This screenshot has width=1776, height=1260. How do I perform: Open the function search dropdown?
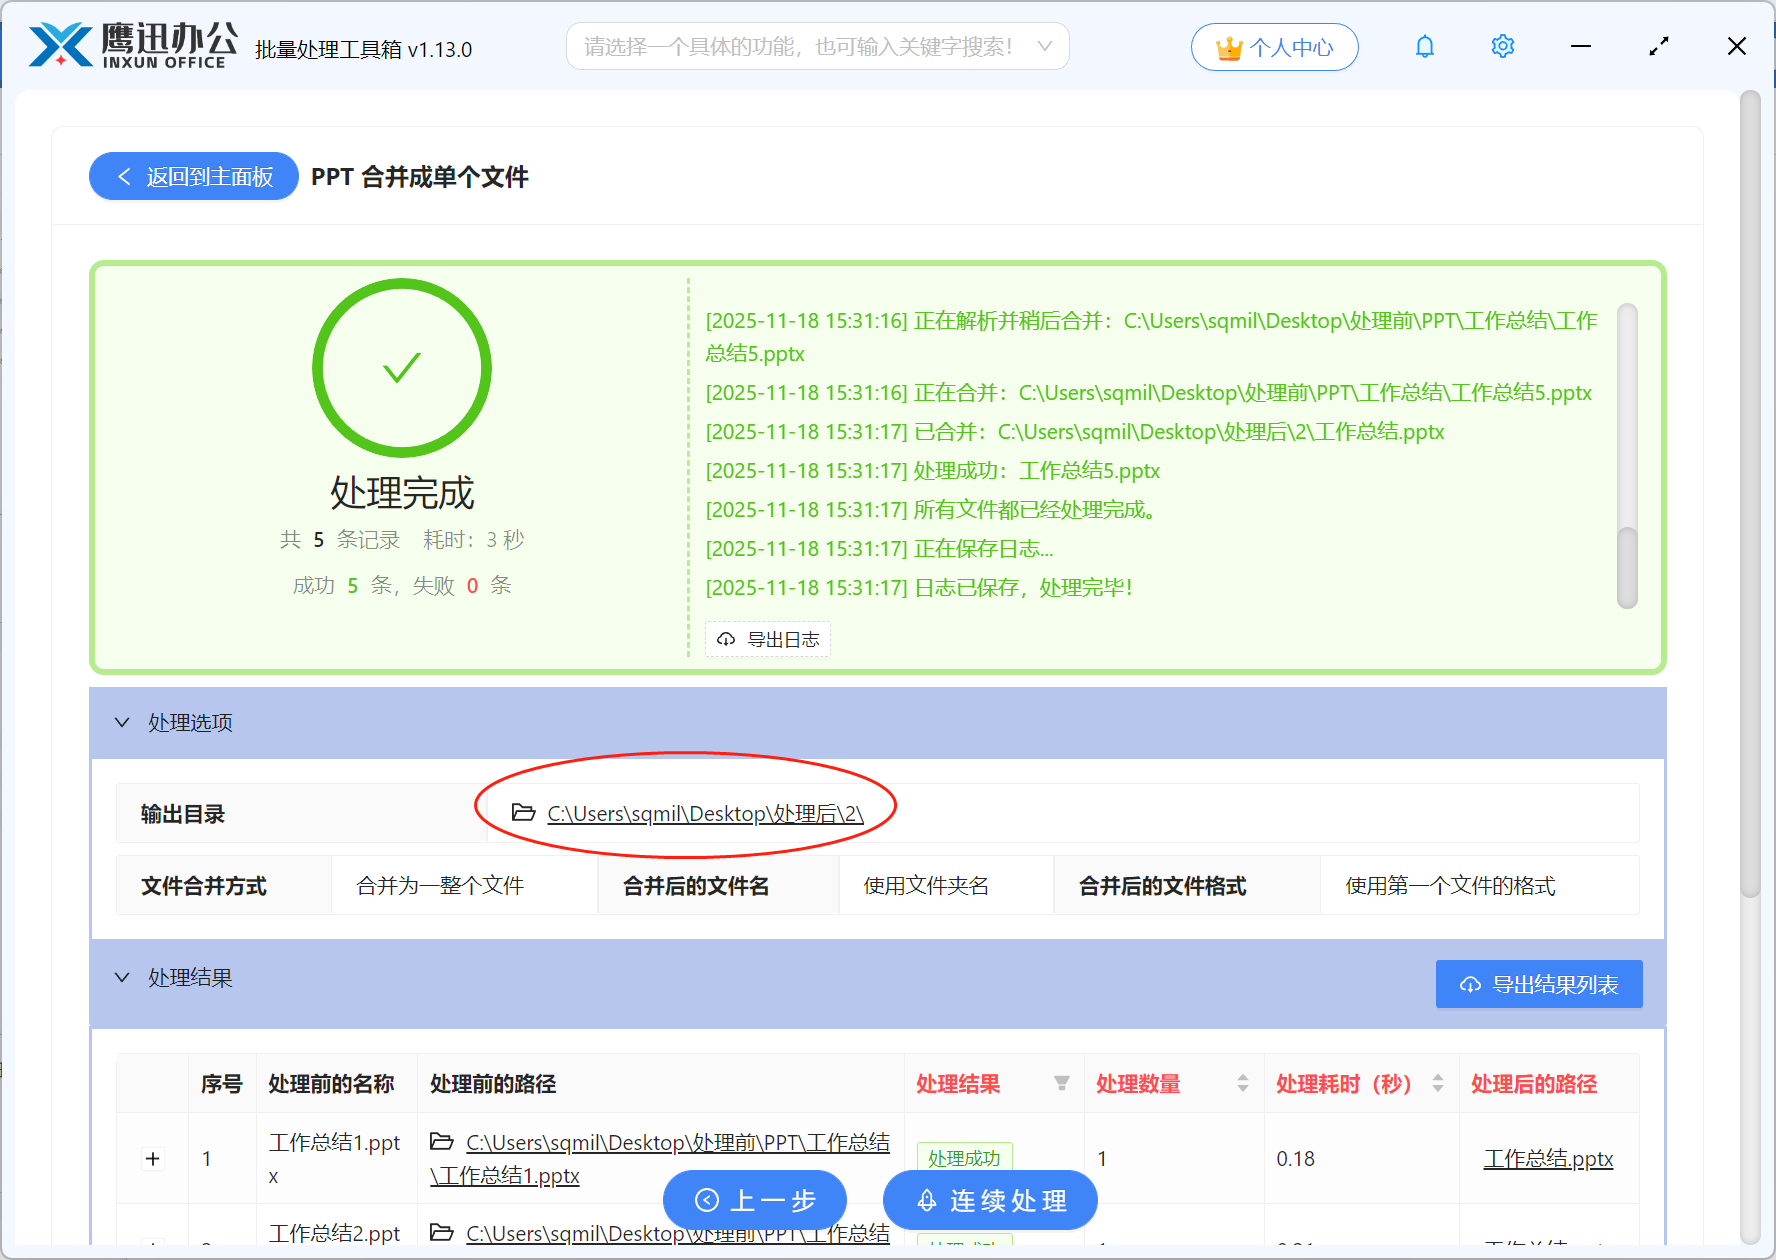[x=1044, y=46]
